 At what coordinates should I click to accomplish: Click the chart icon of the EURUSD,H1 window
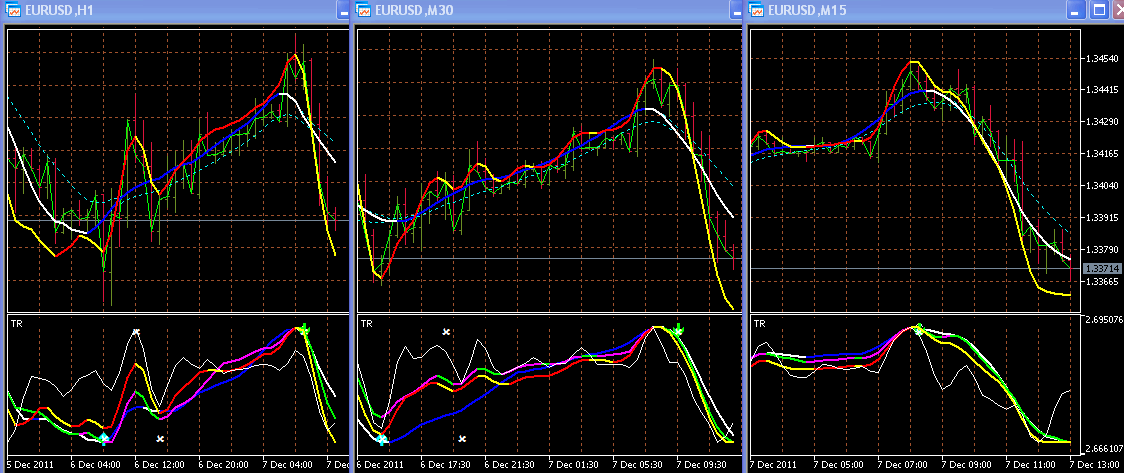[13, 10]
